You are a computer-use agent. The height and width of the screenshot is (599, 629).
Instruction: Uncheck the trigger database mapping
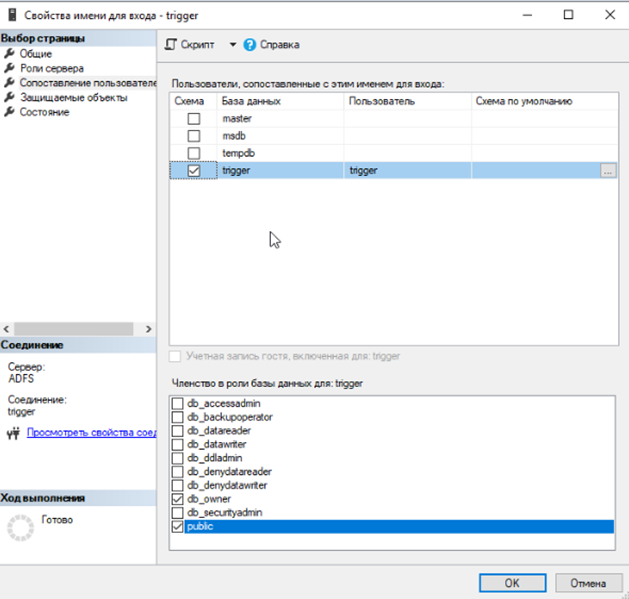pos(194,171)
